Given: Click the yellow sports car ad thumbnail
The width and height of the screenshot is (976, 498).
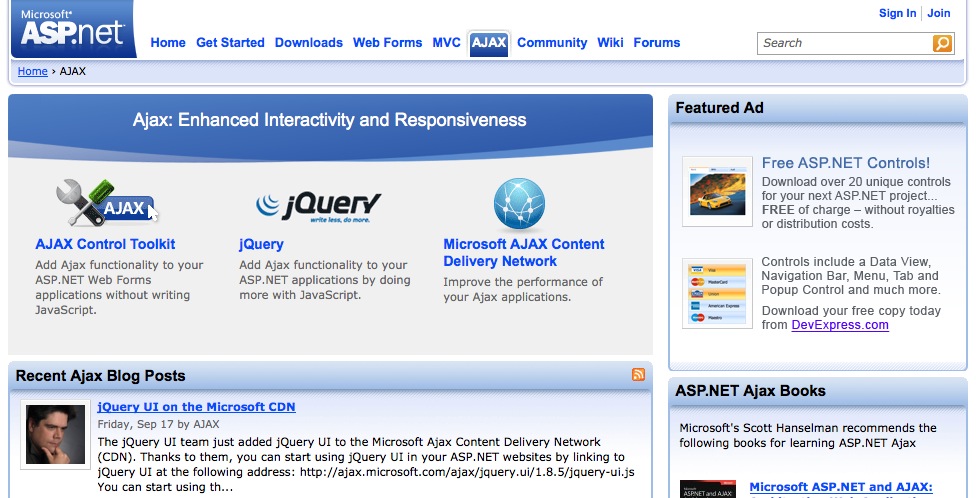Looking at the screenshot, I should click(717, 191).
